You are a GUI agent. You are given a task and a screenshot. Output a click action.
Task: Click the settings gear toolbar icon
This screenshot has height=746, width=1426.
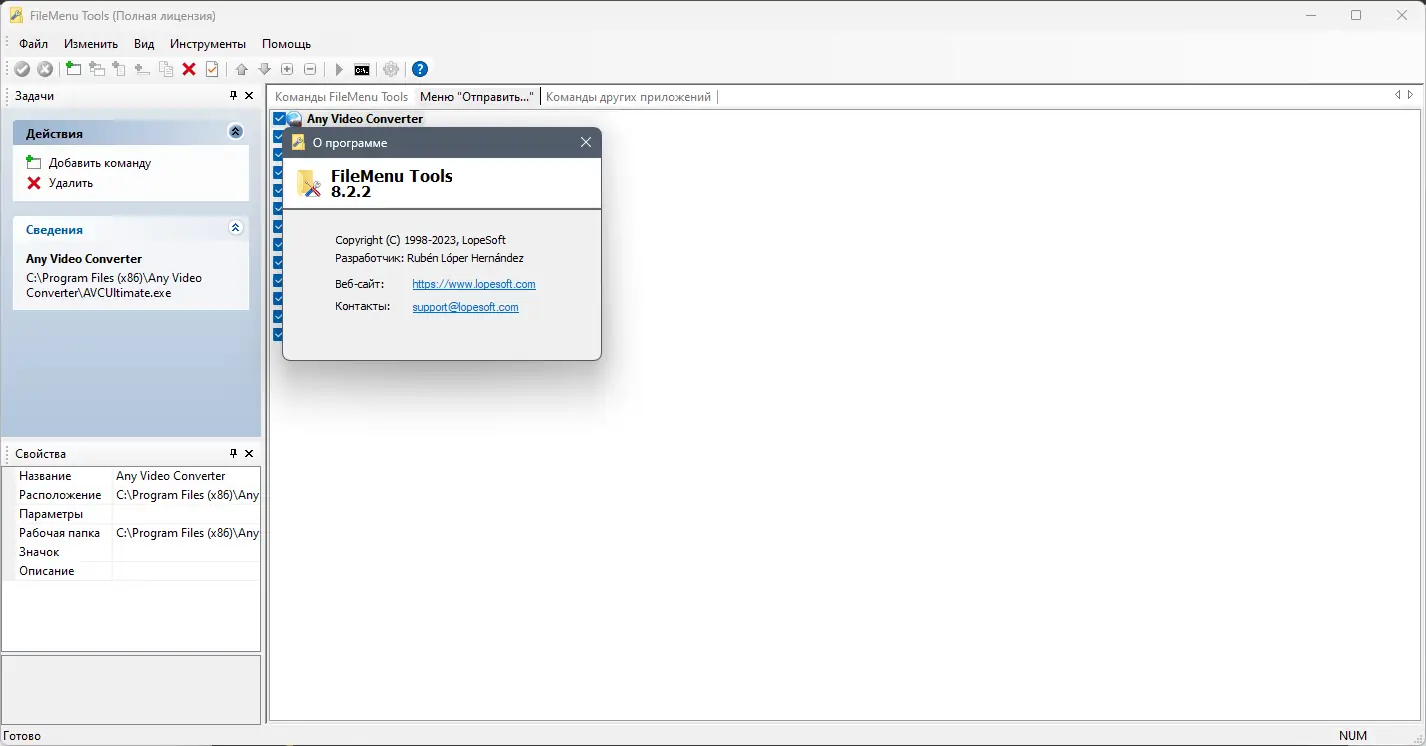click(x=391, y=69)
